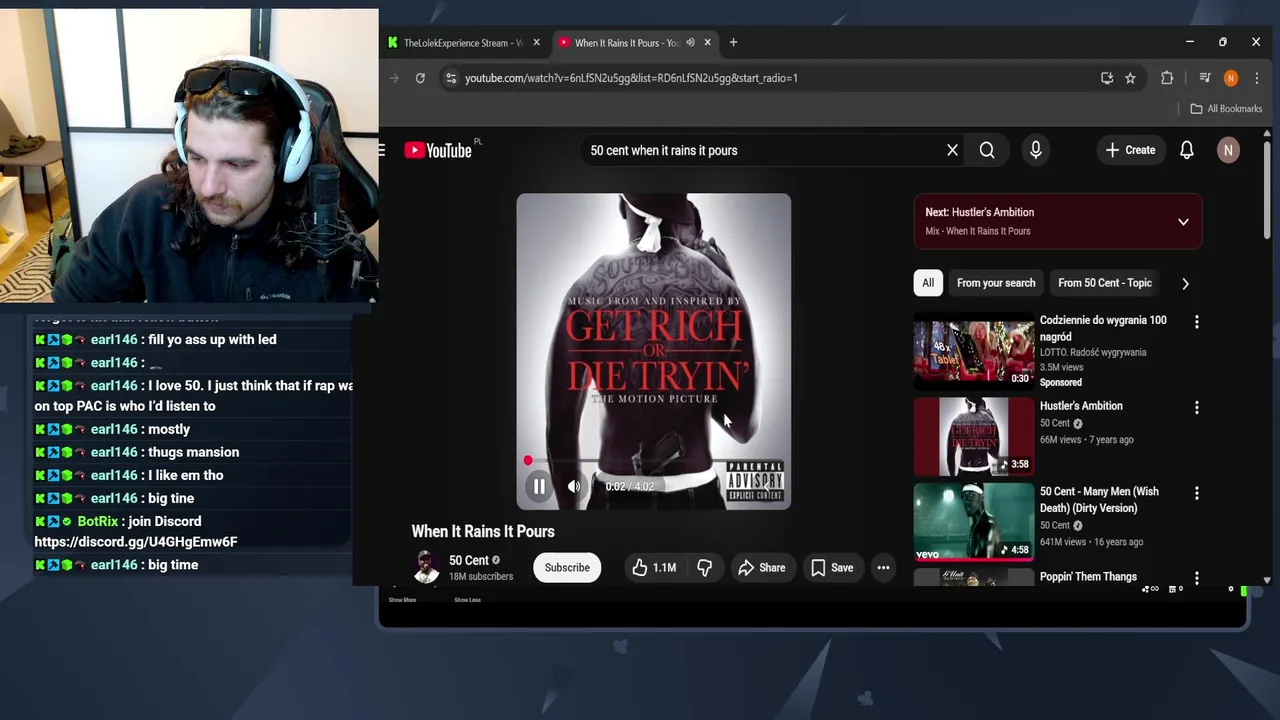Select the chat message "thugs mansion"
The width and height of the screenshot is (1280, 720).
193,452
